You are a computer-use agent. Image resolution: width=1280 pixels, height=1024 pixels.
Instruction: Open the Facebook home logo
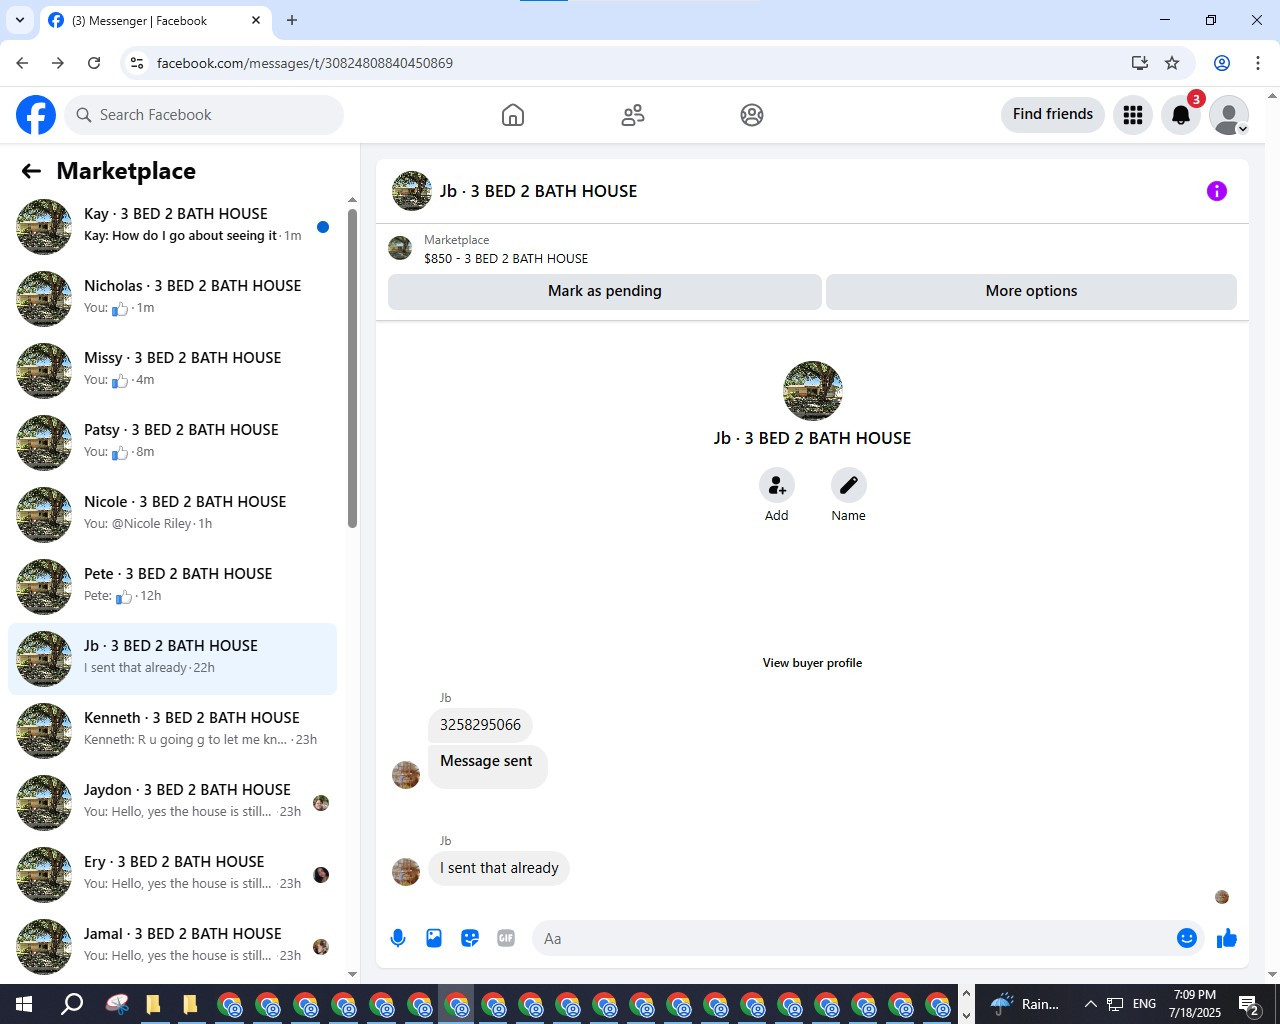click(36, 115)
